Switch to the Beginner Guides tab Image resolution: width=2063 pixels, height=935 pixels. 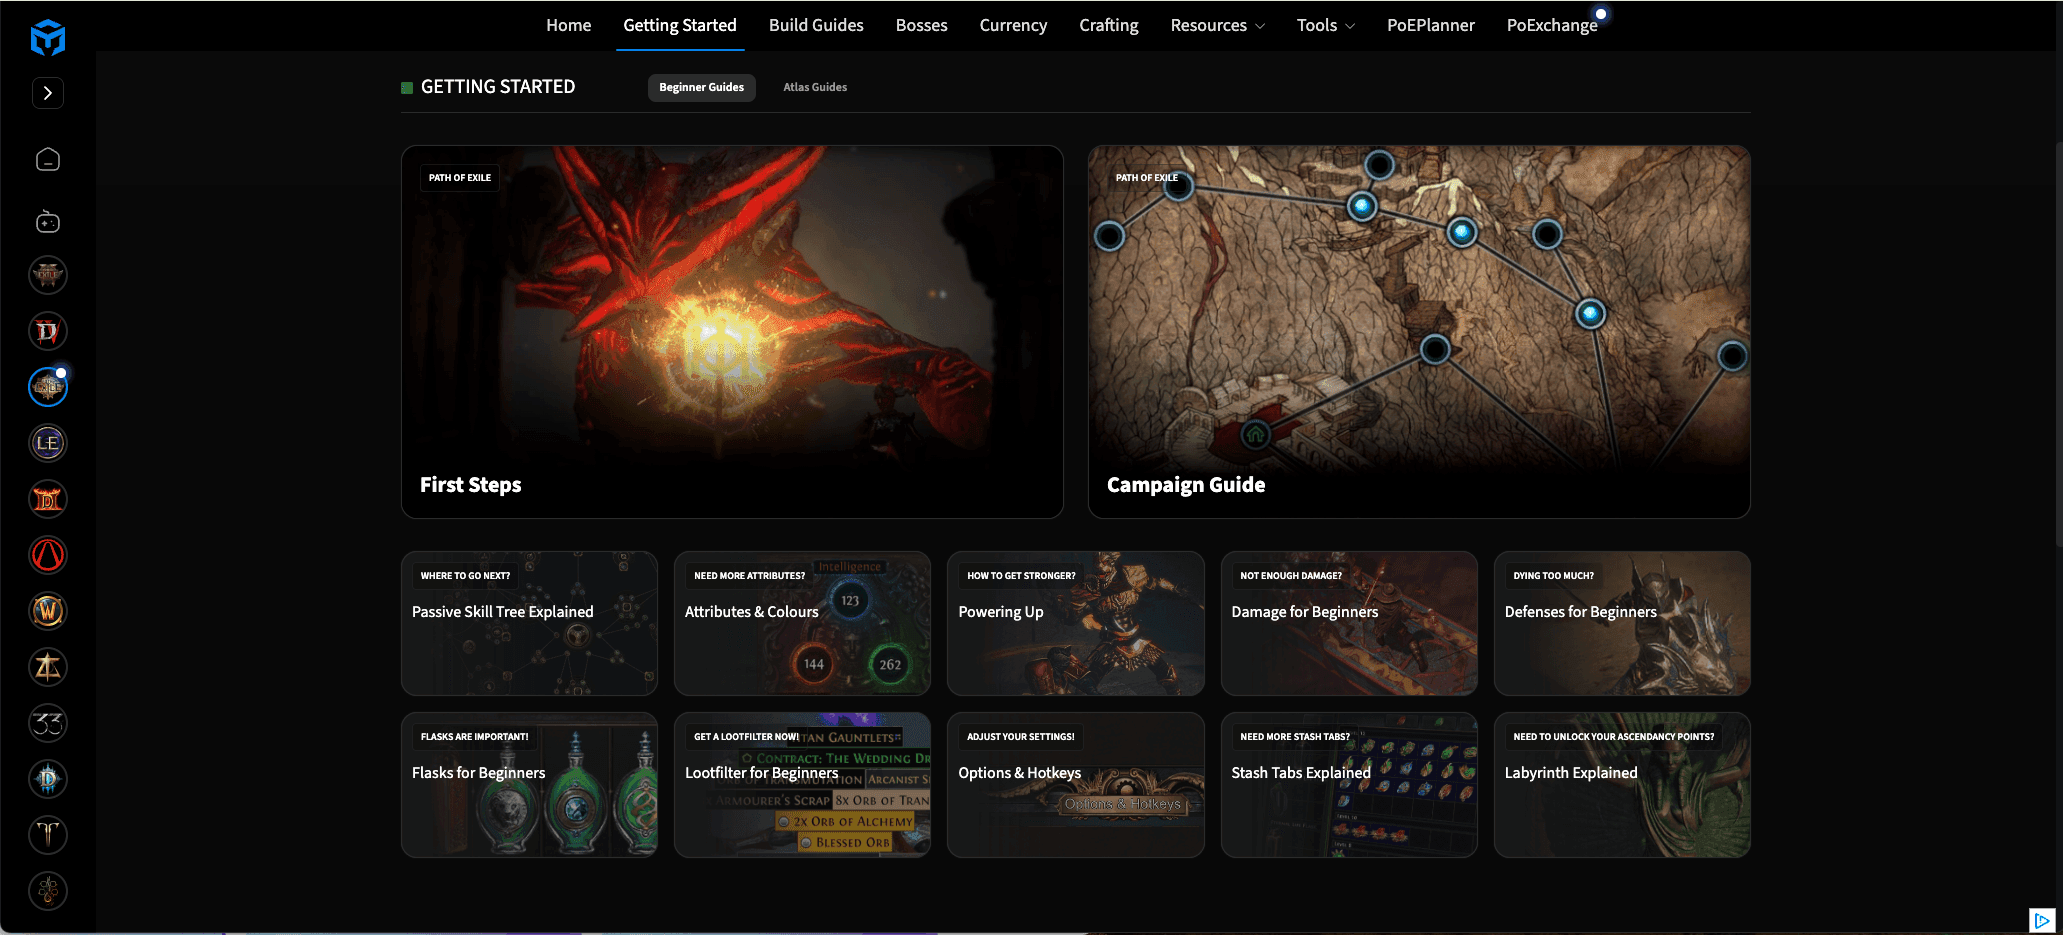[x=701, y=87]
